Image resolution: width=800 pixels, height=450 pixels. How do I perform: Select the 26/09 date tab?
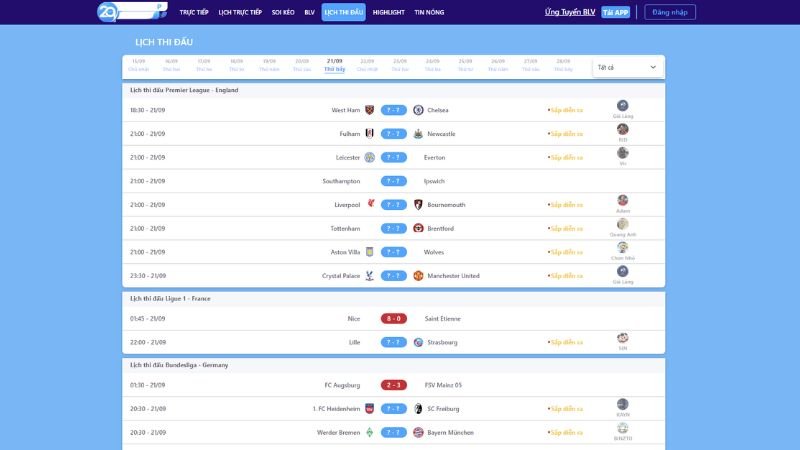(498, 65)
